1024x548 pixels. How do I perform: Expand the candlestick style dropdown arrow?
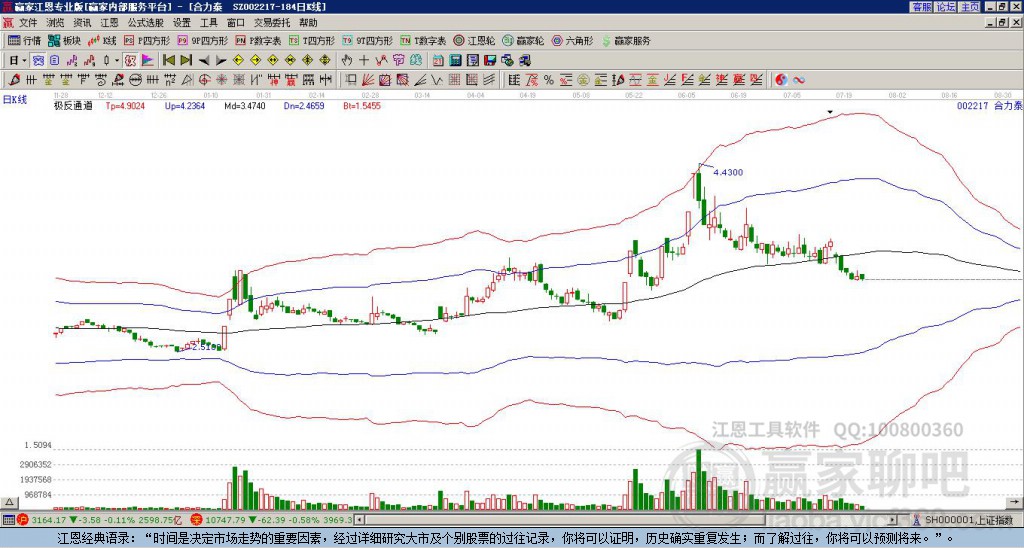click(117, 61)
